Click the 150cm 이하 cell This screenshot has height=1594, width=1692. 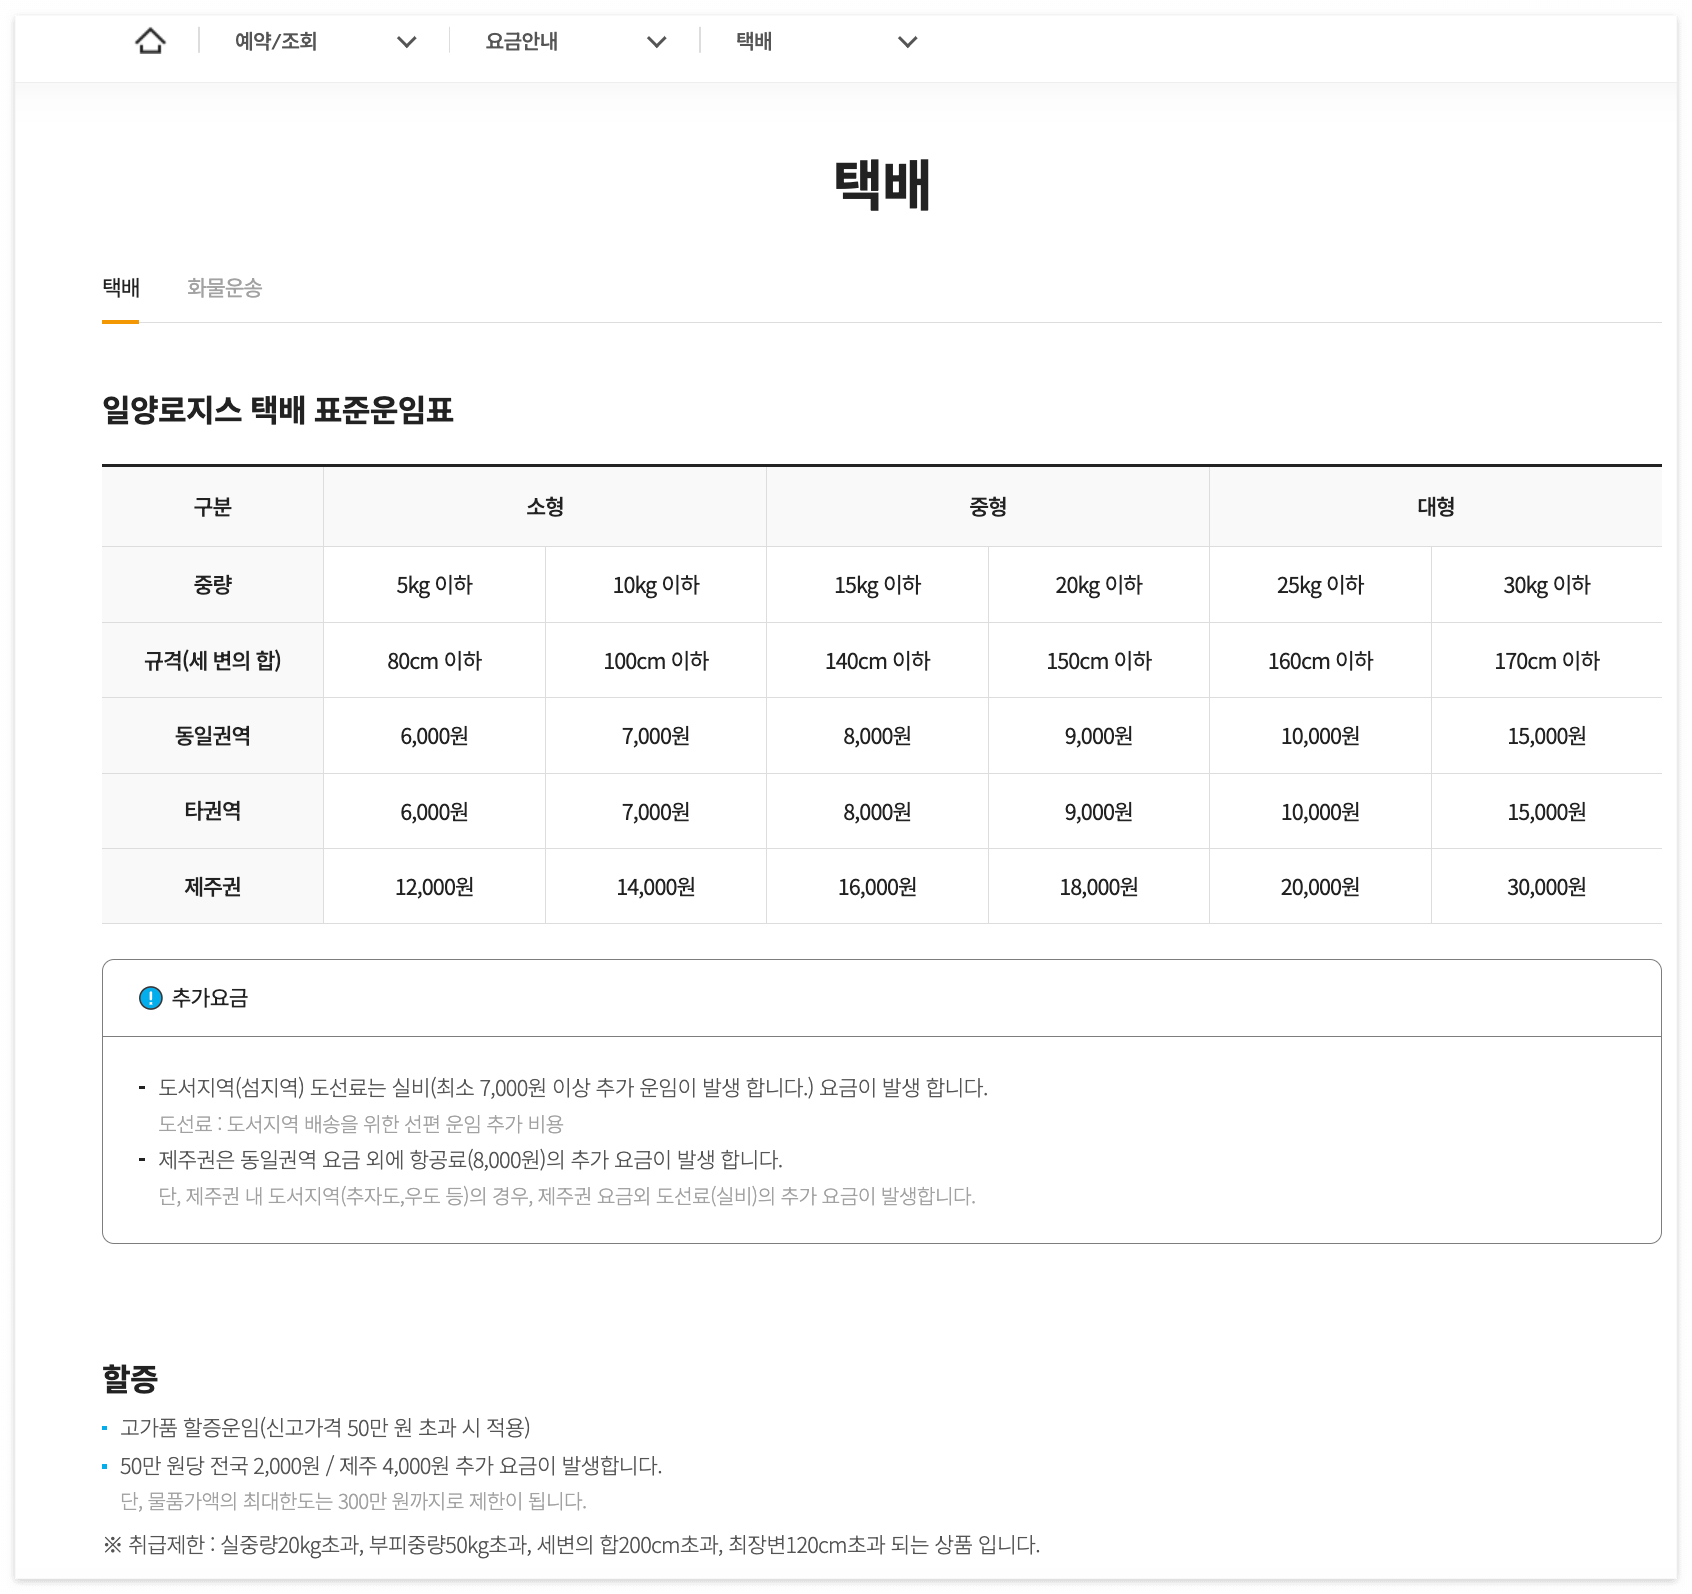[x=1099, y=661]
